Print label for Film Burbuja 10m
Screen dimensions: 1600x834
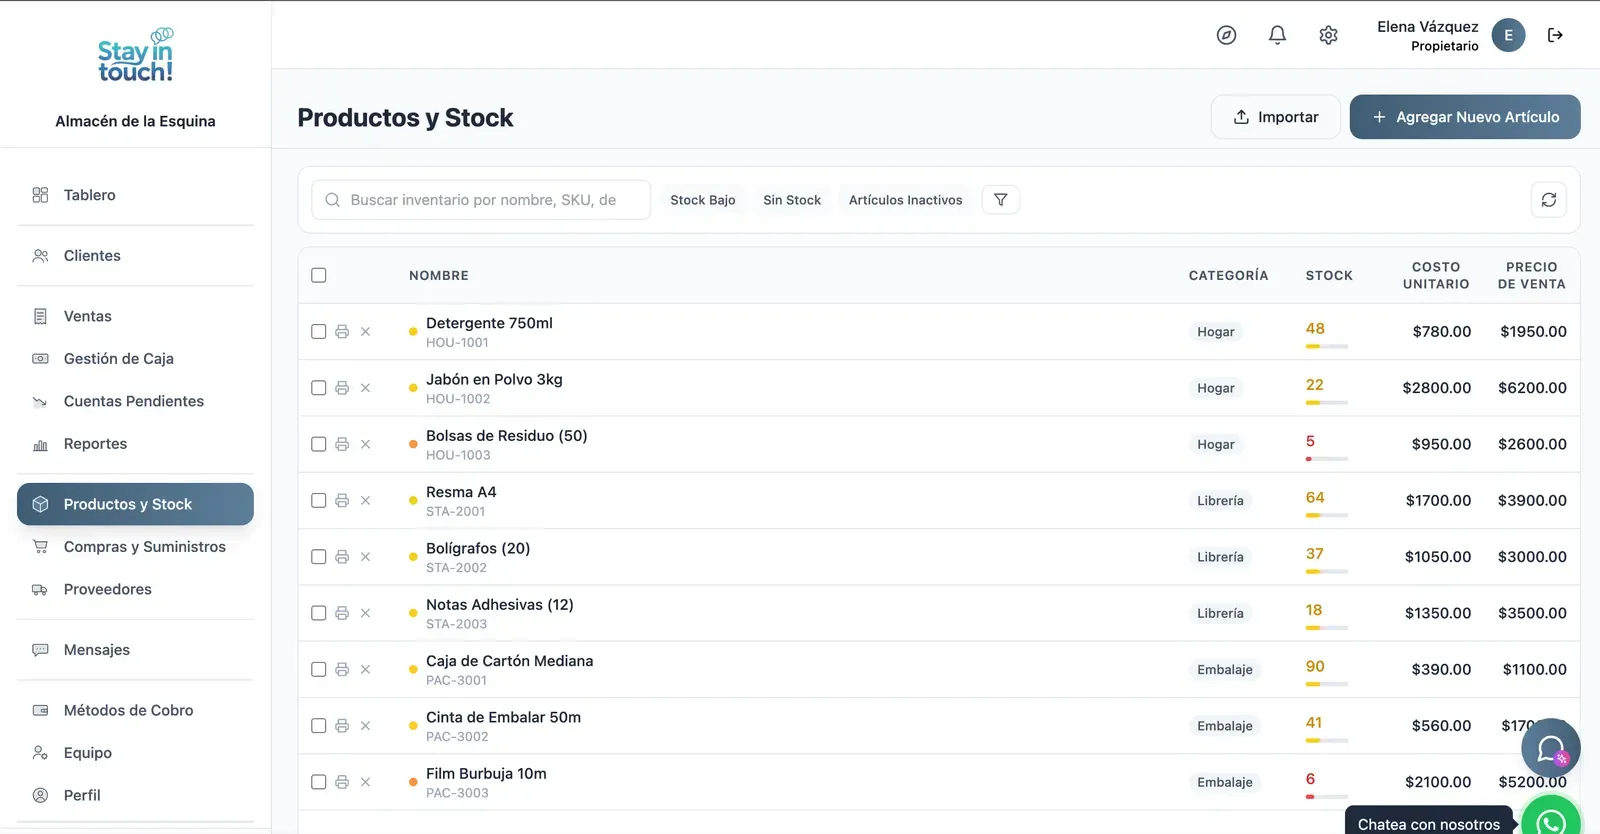[x=342, y=782]
